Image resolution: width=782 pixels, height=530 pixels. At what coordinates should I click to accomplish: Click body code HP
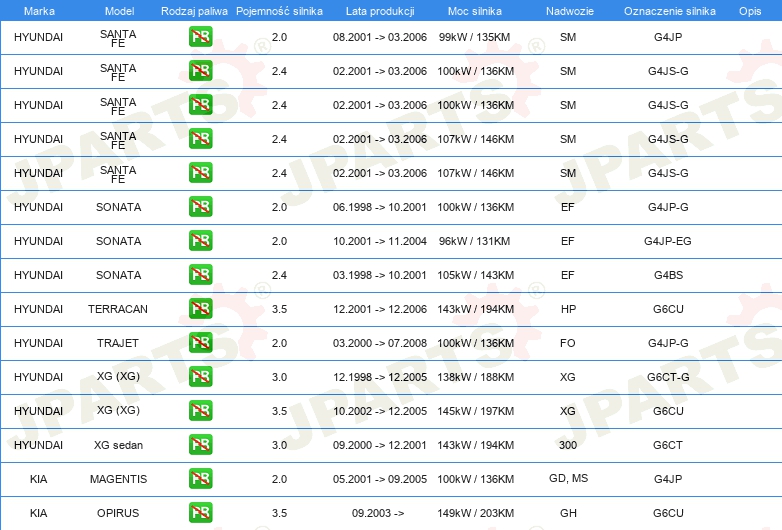[x=568, y=309]
